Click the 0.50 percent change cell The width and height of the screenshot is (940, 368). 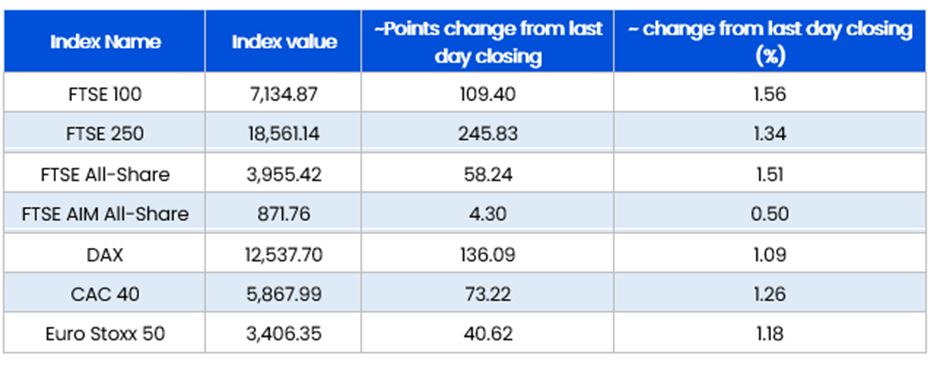coord(770,214)
